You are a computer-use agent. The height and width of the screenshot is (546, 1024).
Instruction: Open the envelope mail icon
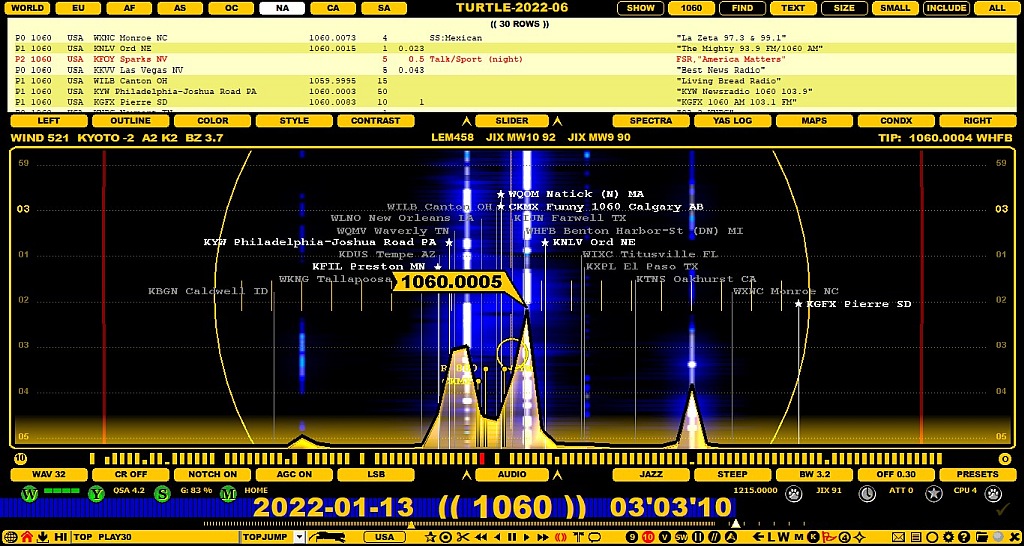click(x=898, y=537)
